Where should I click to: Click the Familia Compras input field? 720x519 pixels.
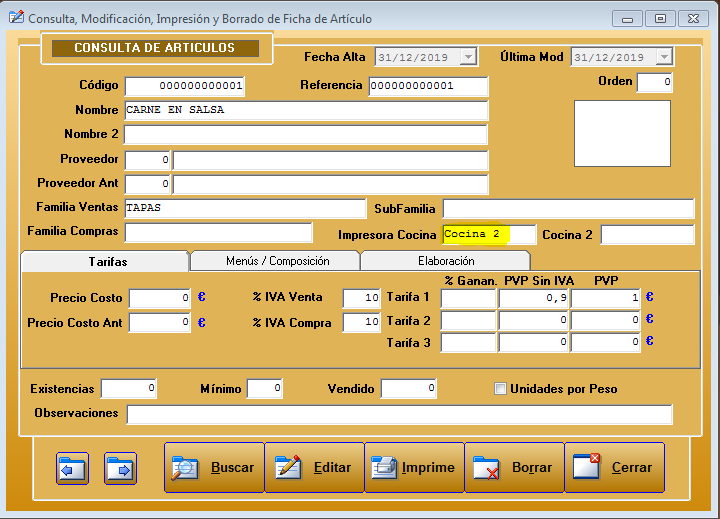pyautogui.click(x=219, y=232)
